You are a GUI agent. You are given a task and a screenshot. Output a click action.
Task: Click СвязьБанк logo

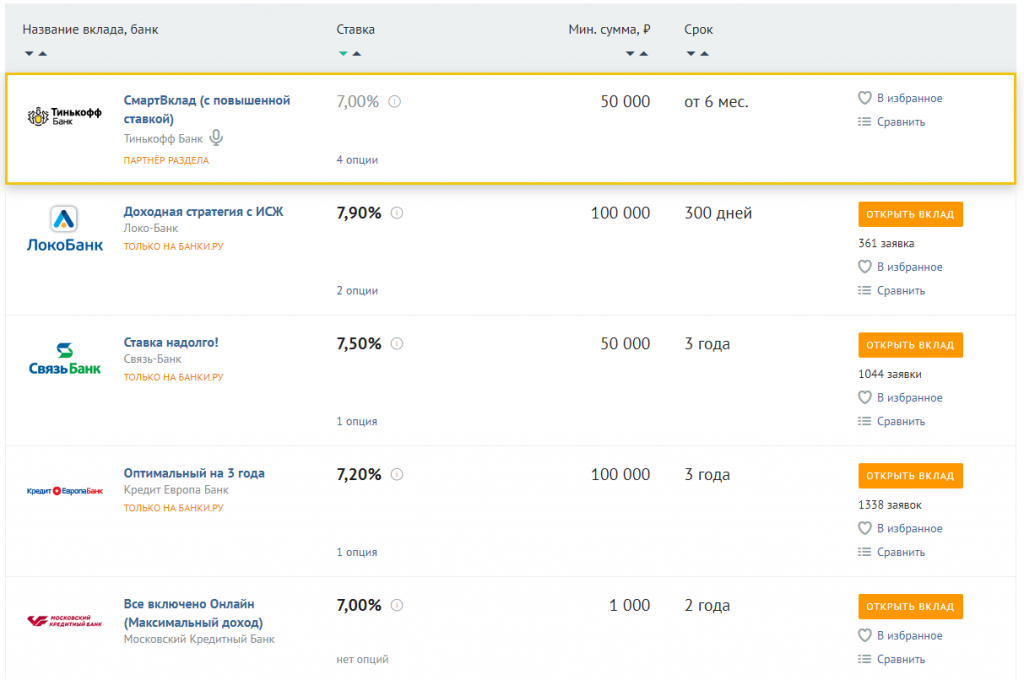[65, 359]
